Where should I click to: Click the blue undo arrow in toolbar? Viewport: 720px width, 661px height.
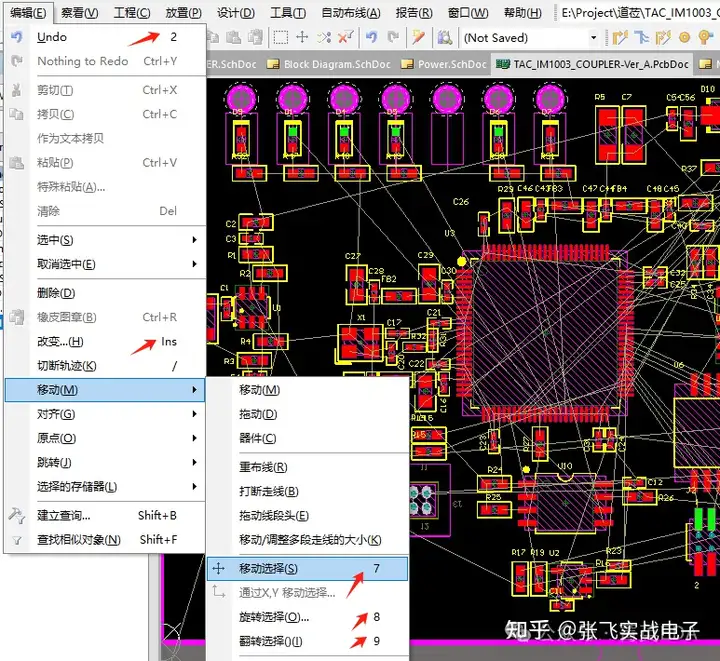(x=371, y=37)
